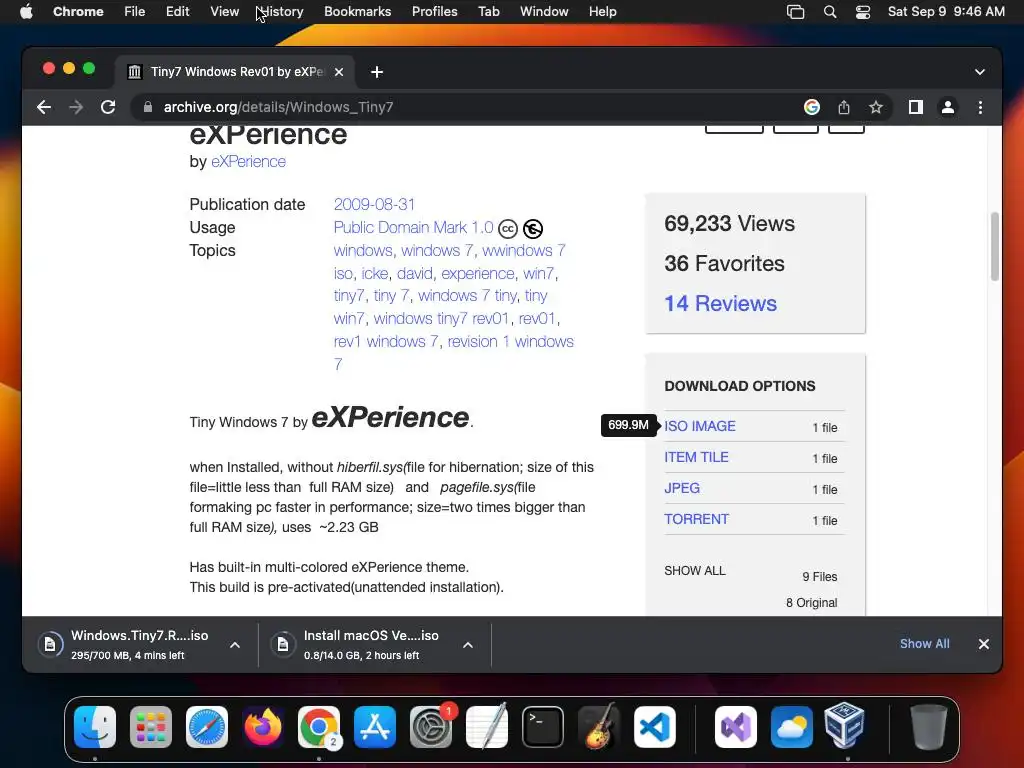
Task: Open the File menu
Action: [x=135, y=12]
